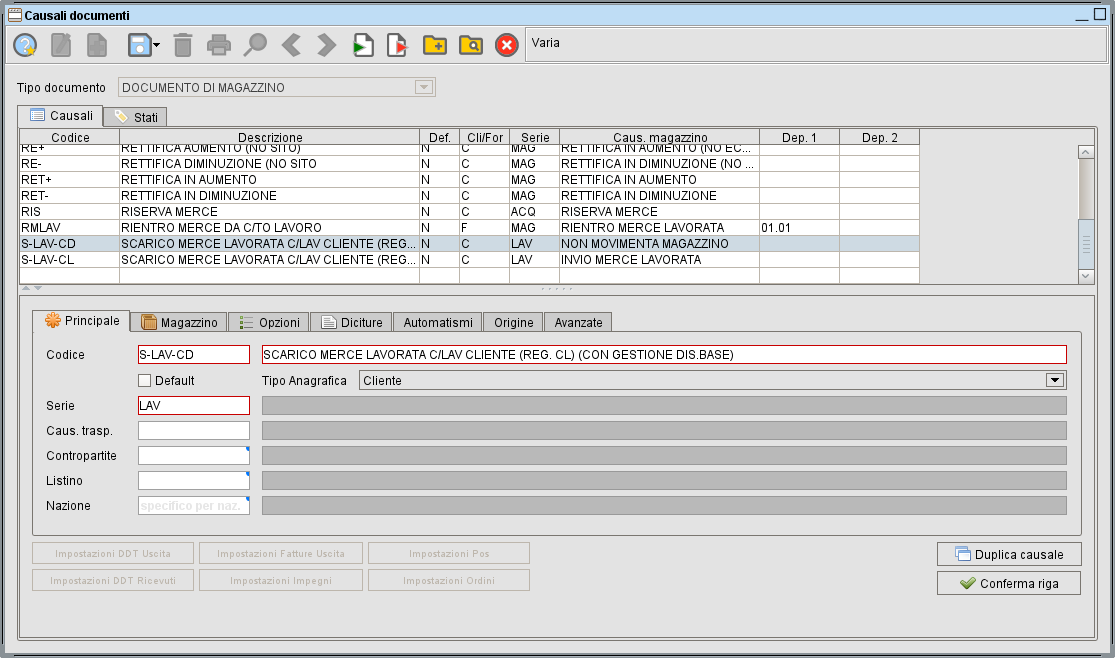The height and width of the screenshot is (658, 1115).
Task: Open the Tipo documento dropdown
Action: [x=424, y=88]
